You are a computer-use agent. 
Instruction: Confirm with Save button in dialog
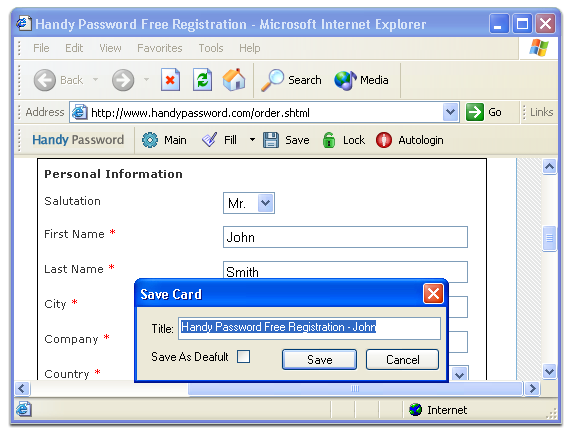click(x=319, y=360)
